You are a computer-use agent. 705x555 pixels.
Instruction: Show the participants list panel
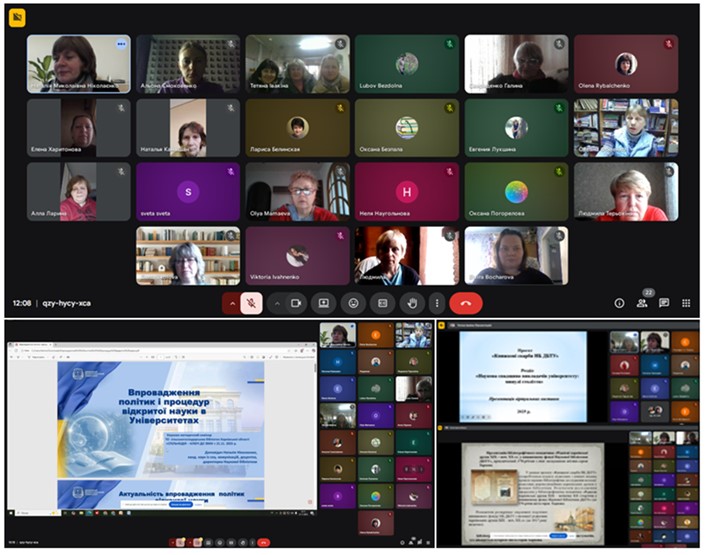coord(642,303)
